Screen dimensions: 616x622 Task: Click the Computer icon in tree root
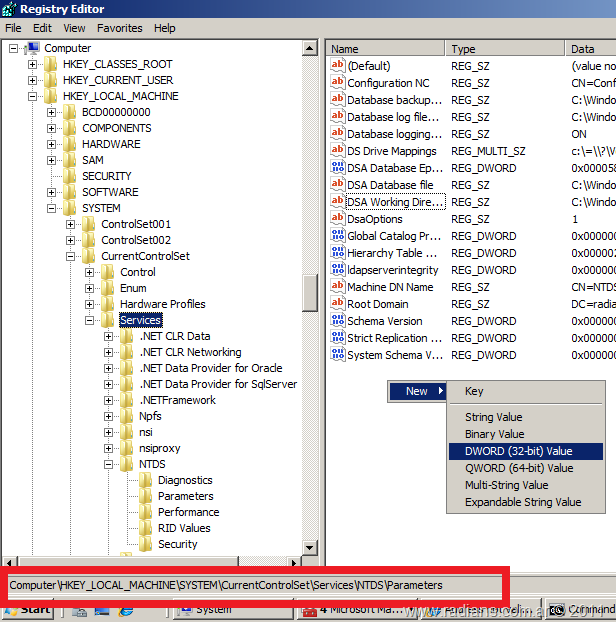pyautogui.click(x=33, y=48)
